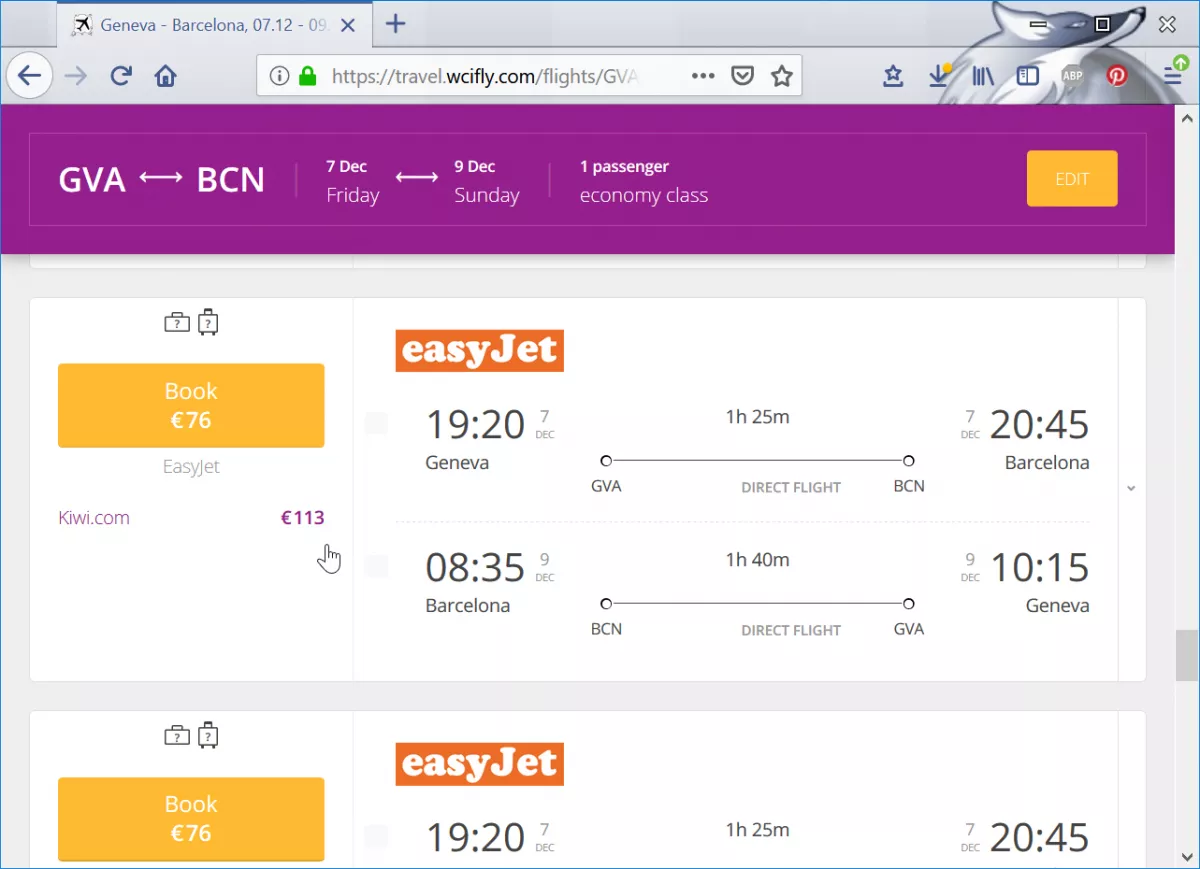
Task: Open page actions three-dot menu
Action: 703,76
